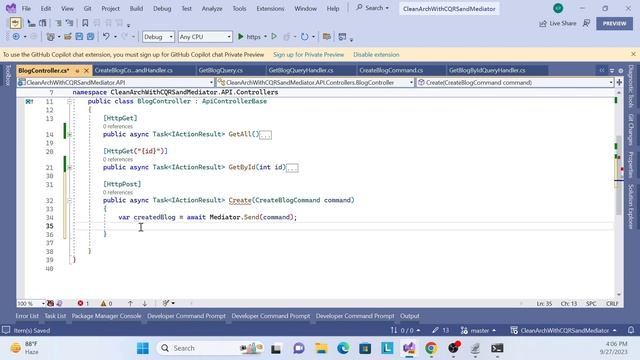Close the BlogController.cs tab

86,71
